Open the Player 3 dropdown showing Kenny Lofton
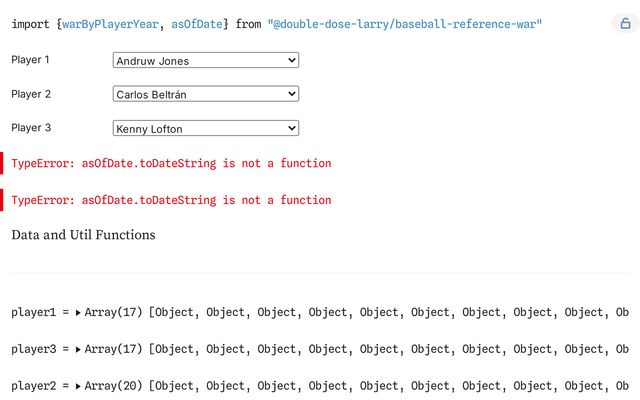 click(206, 128)
